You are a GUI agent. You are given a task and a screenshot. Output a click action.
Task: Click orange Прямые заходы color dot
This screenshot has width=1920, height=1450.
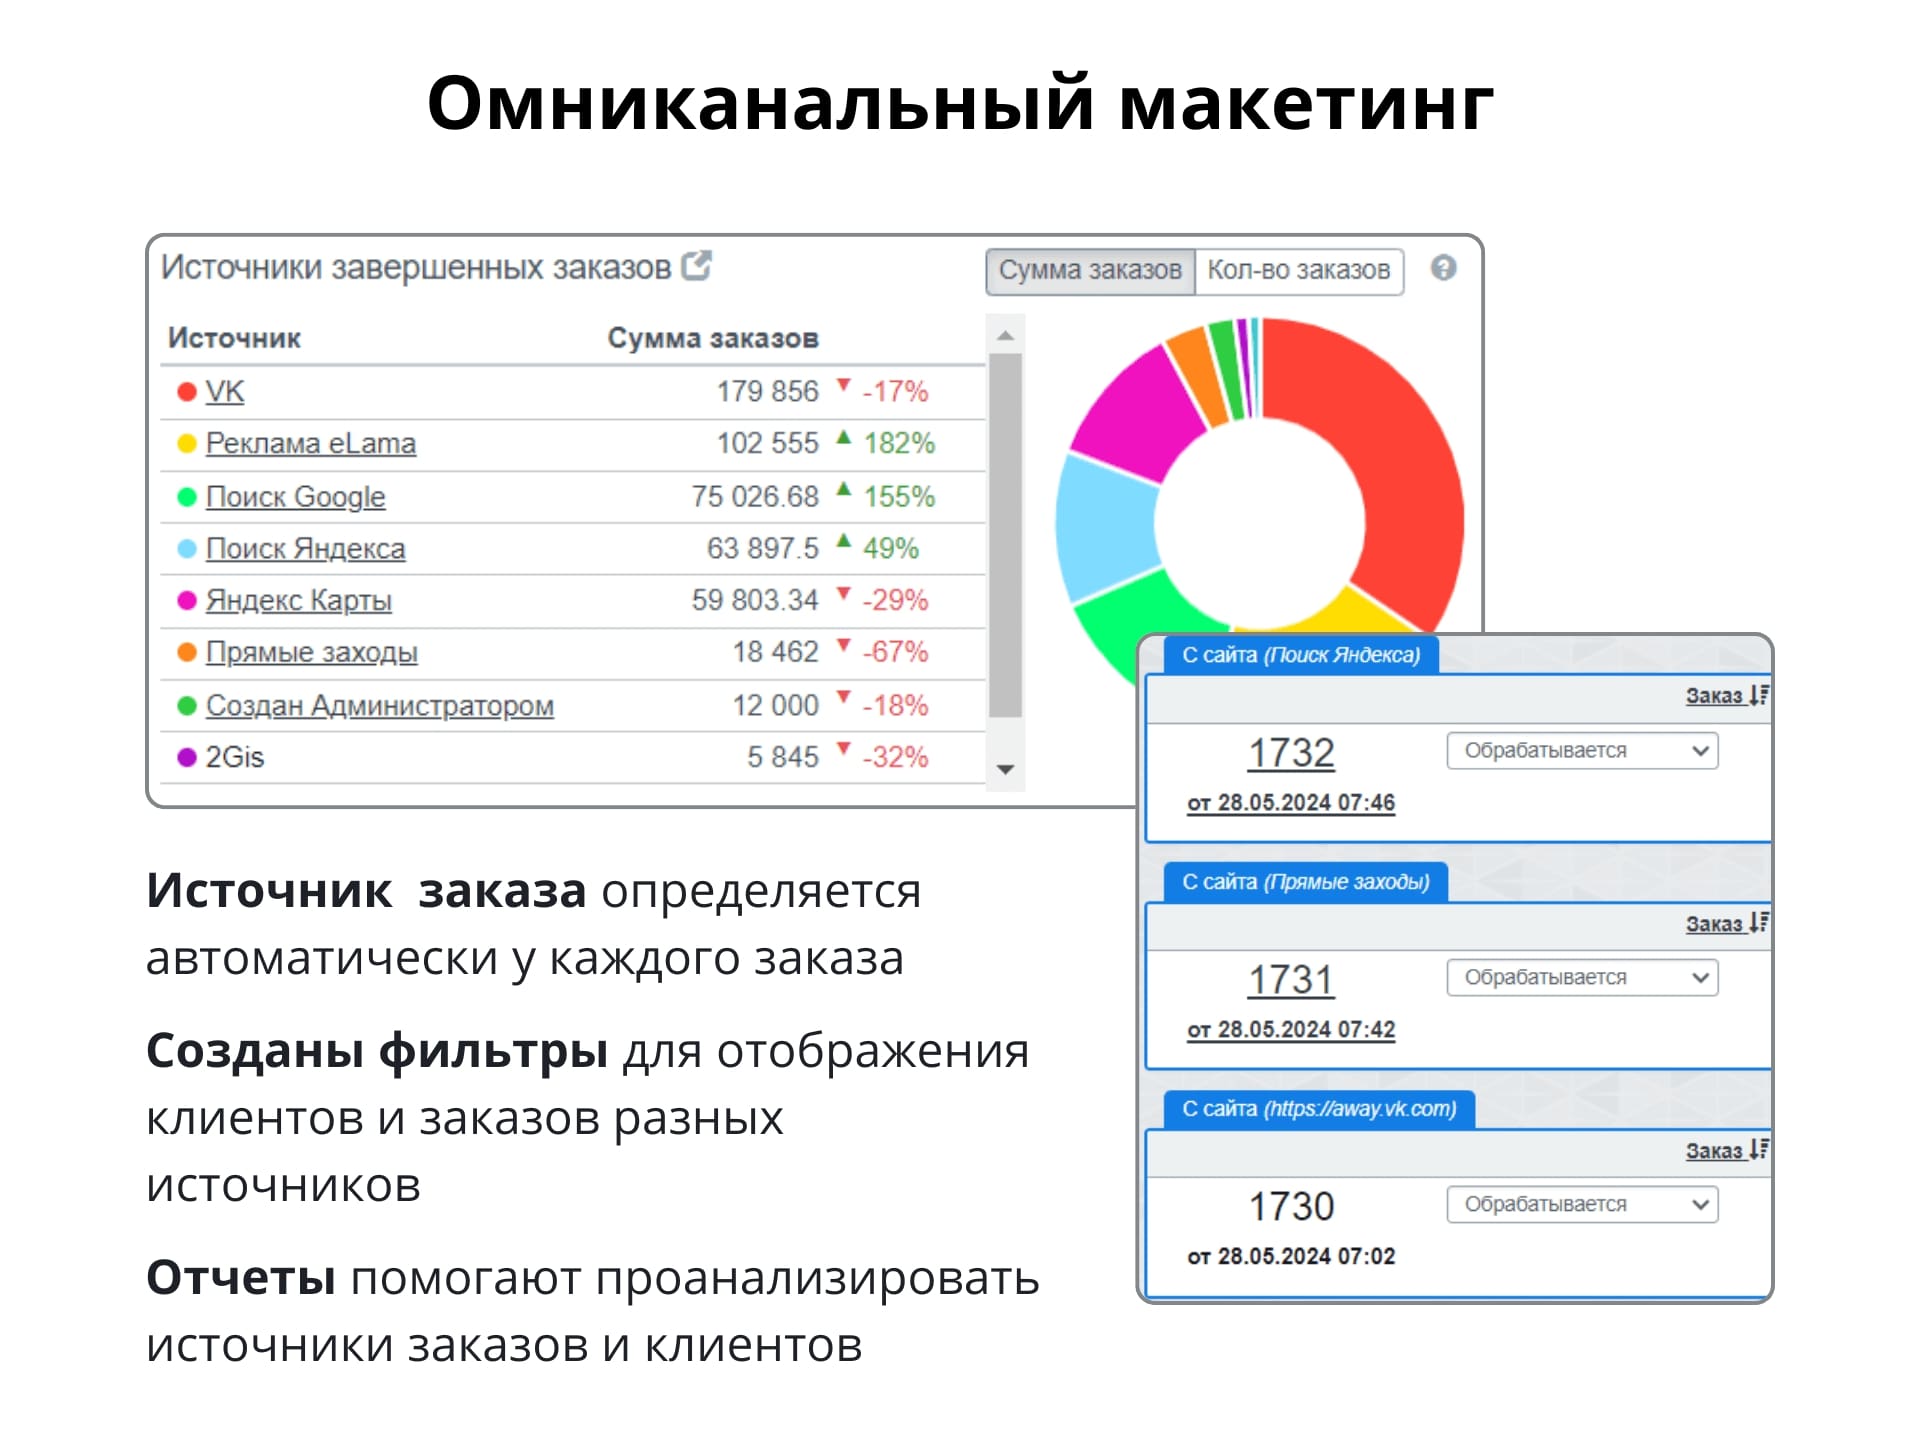coord(186,653)
